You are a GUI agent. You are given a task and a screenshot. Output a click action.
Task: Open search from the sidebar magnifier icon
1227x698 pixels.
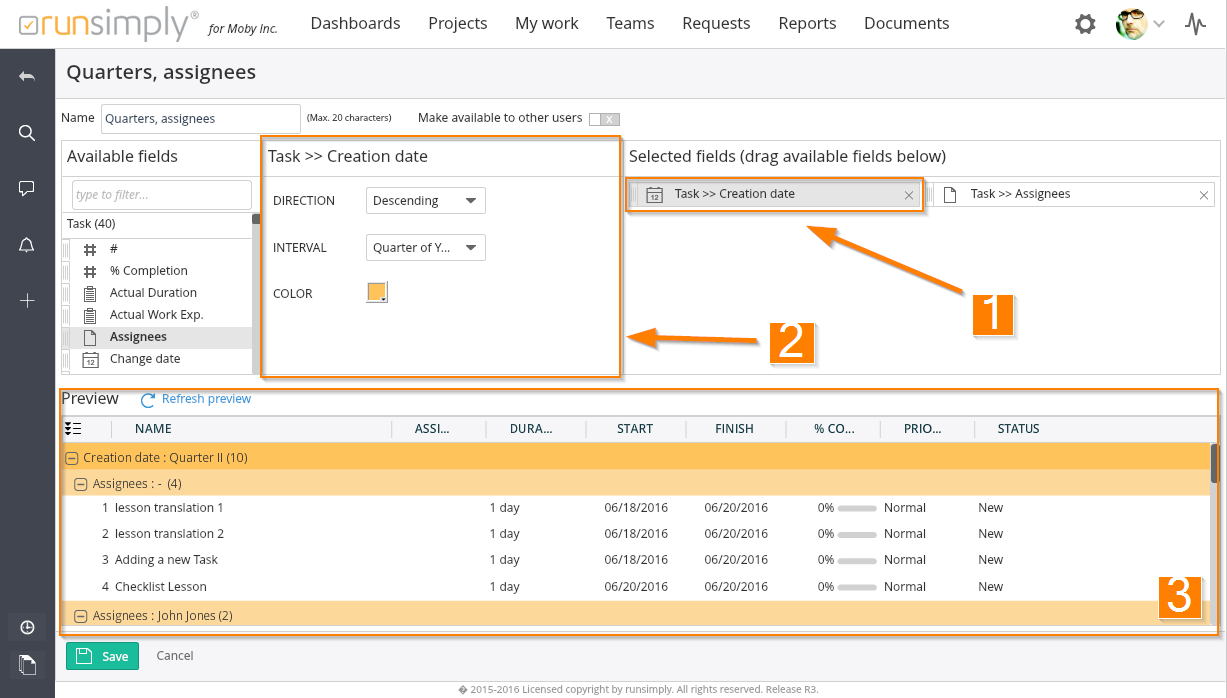(x=27, y=133)
